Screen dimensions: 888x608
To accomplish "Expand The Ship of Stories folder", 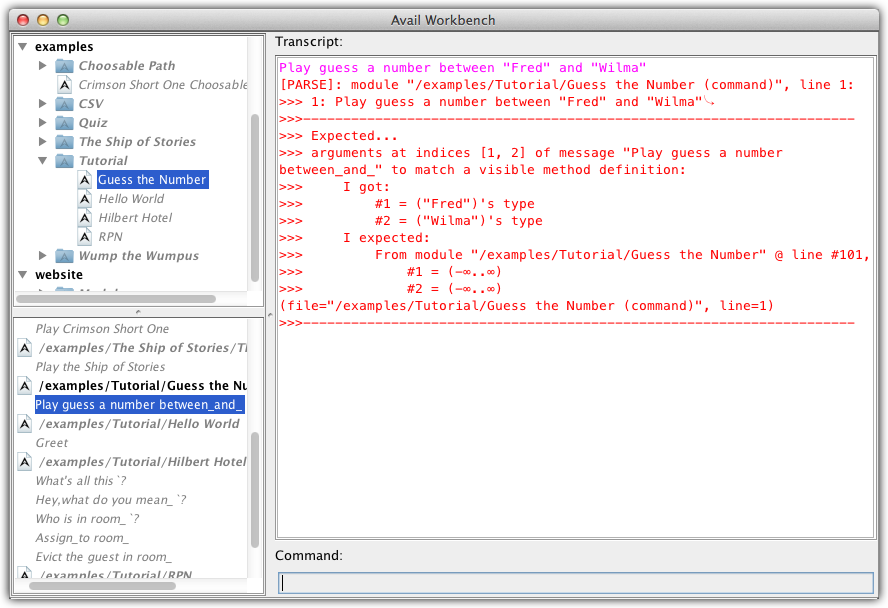I will coord(42,142).
